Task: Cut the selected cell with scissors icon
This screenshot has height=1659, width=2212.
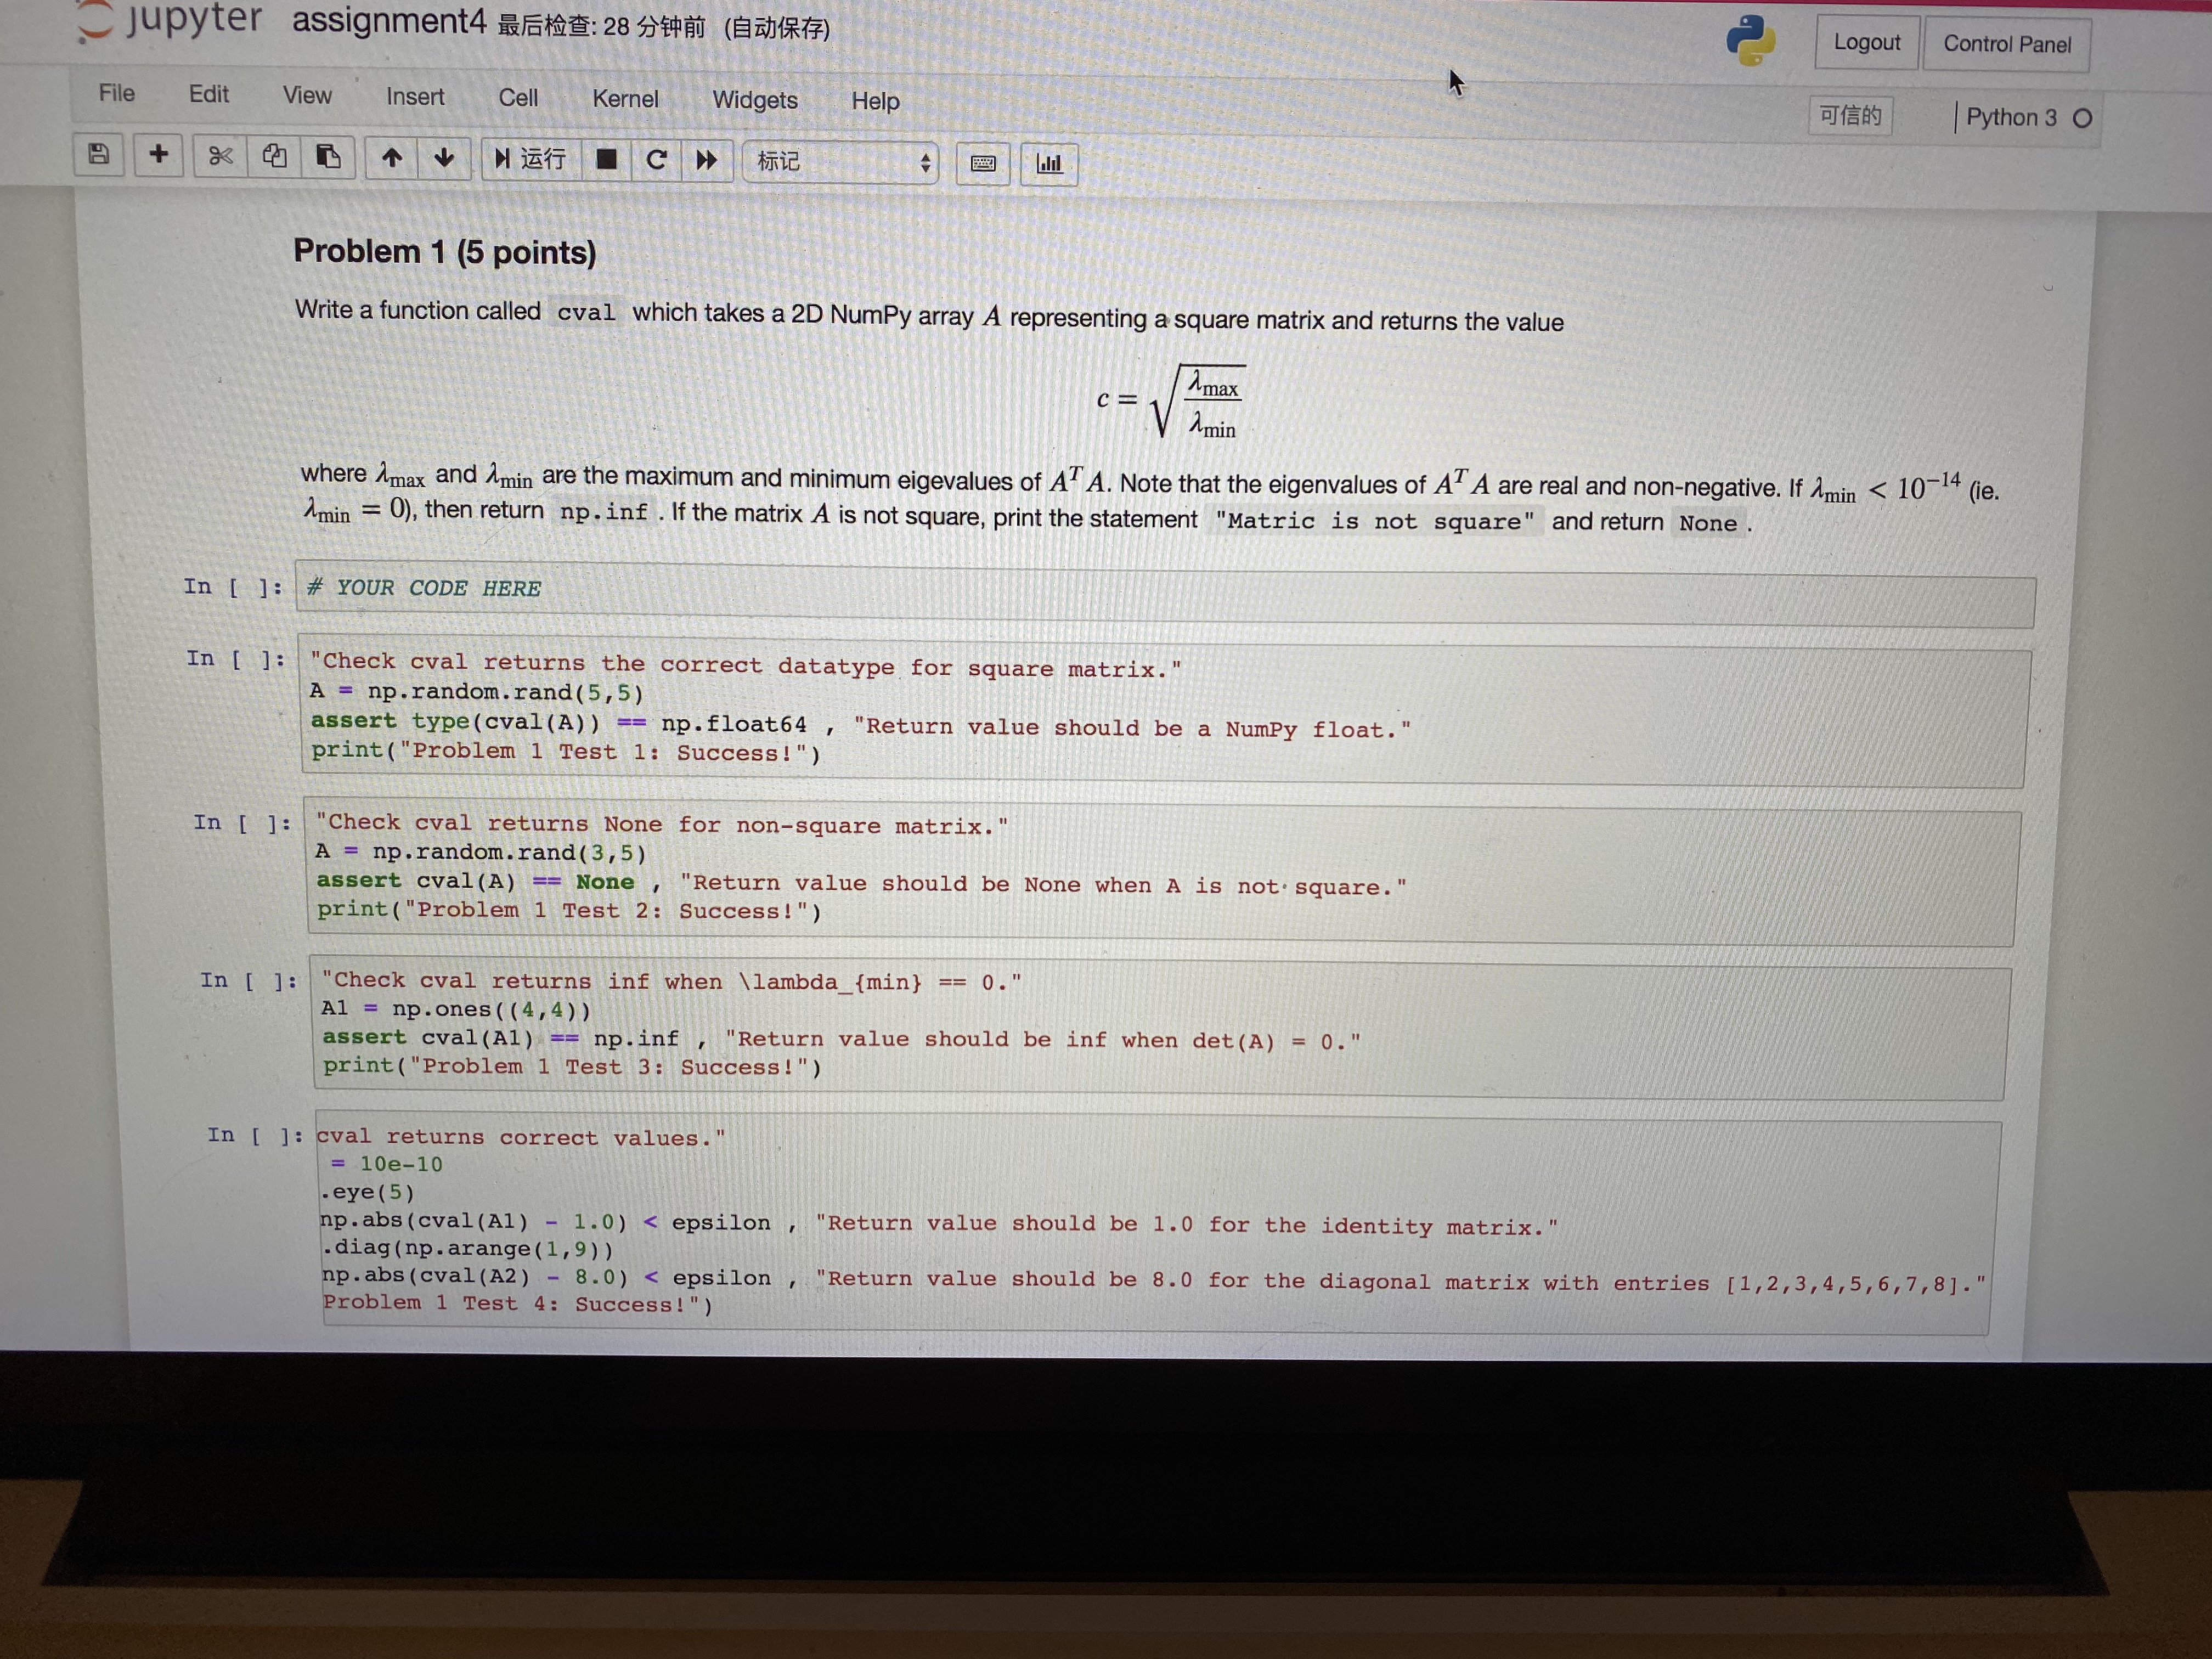Action: (220, 157)
